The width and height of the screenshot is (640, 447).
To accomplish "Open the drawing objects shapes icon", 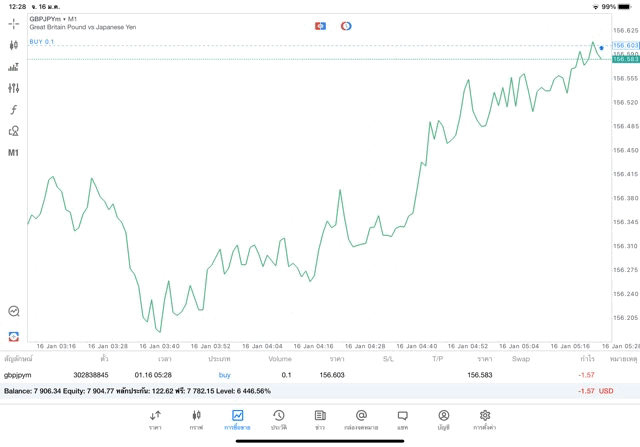I will 13,131.
